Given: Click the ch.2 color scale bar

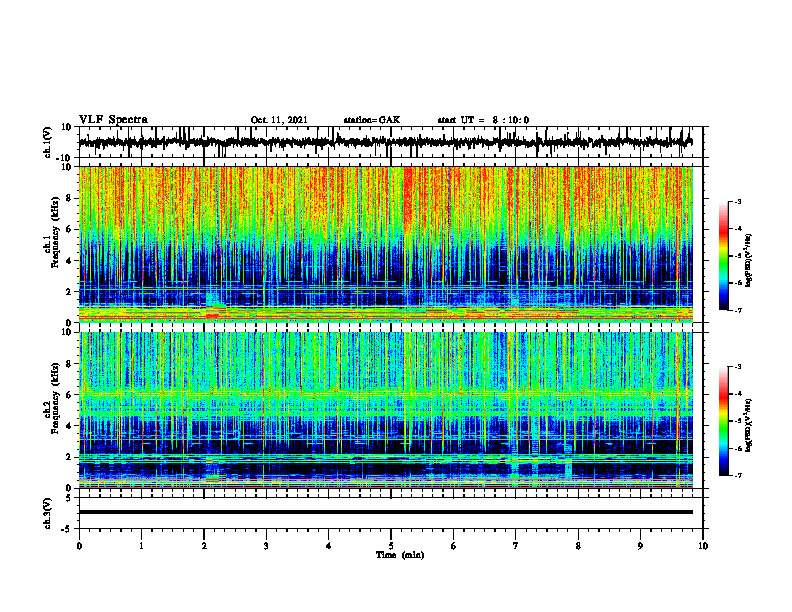Looking at the screenshot, I should [x=724, y=421].
